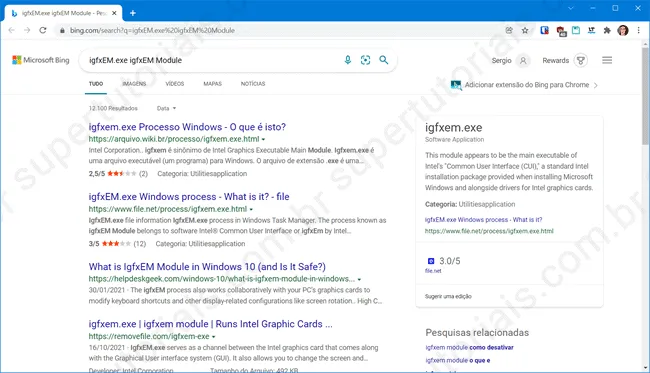Click the browser address bar URL

pyautogui.click(x=152, y=30)
